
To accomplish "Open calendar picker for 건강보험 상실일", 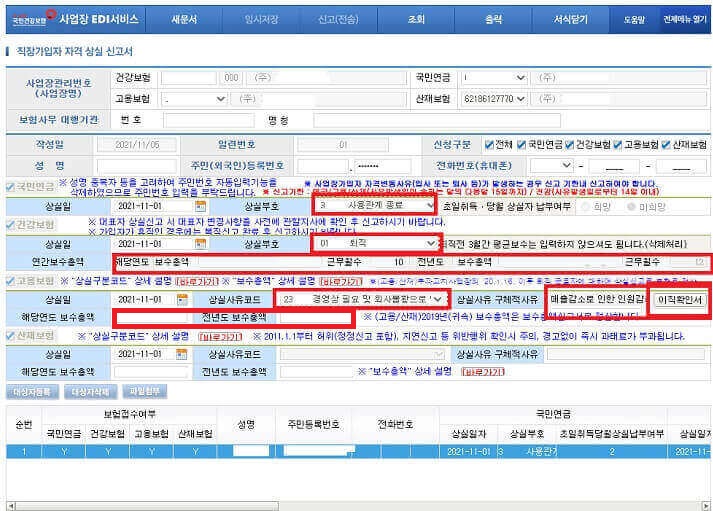I will click(200, 244).
